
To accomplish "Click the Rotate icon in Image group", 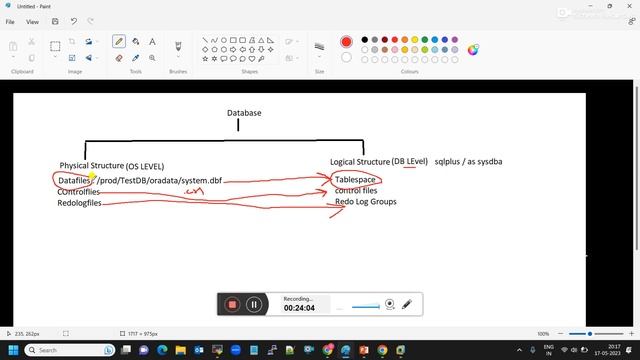I will tap(89, 42).
